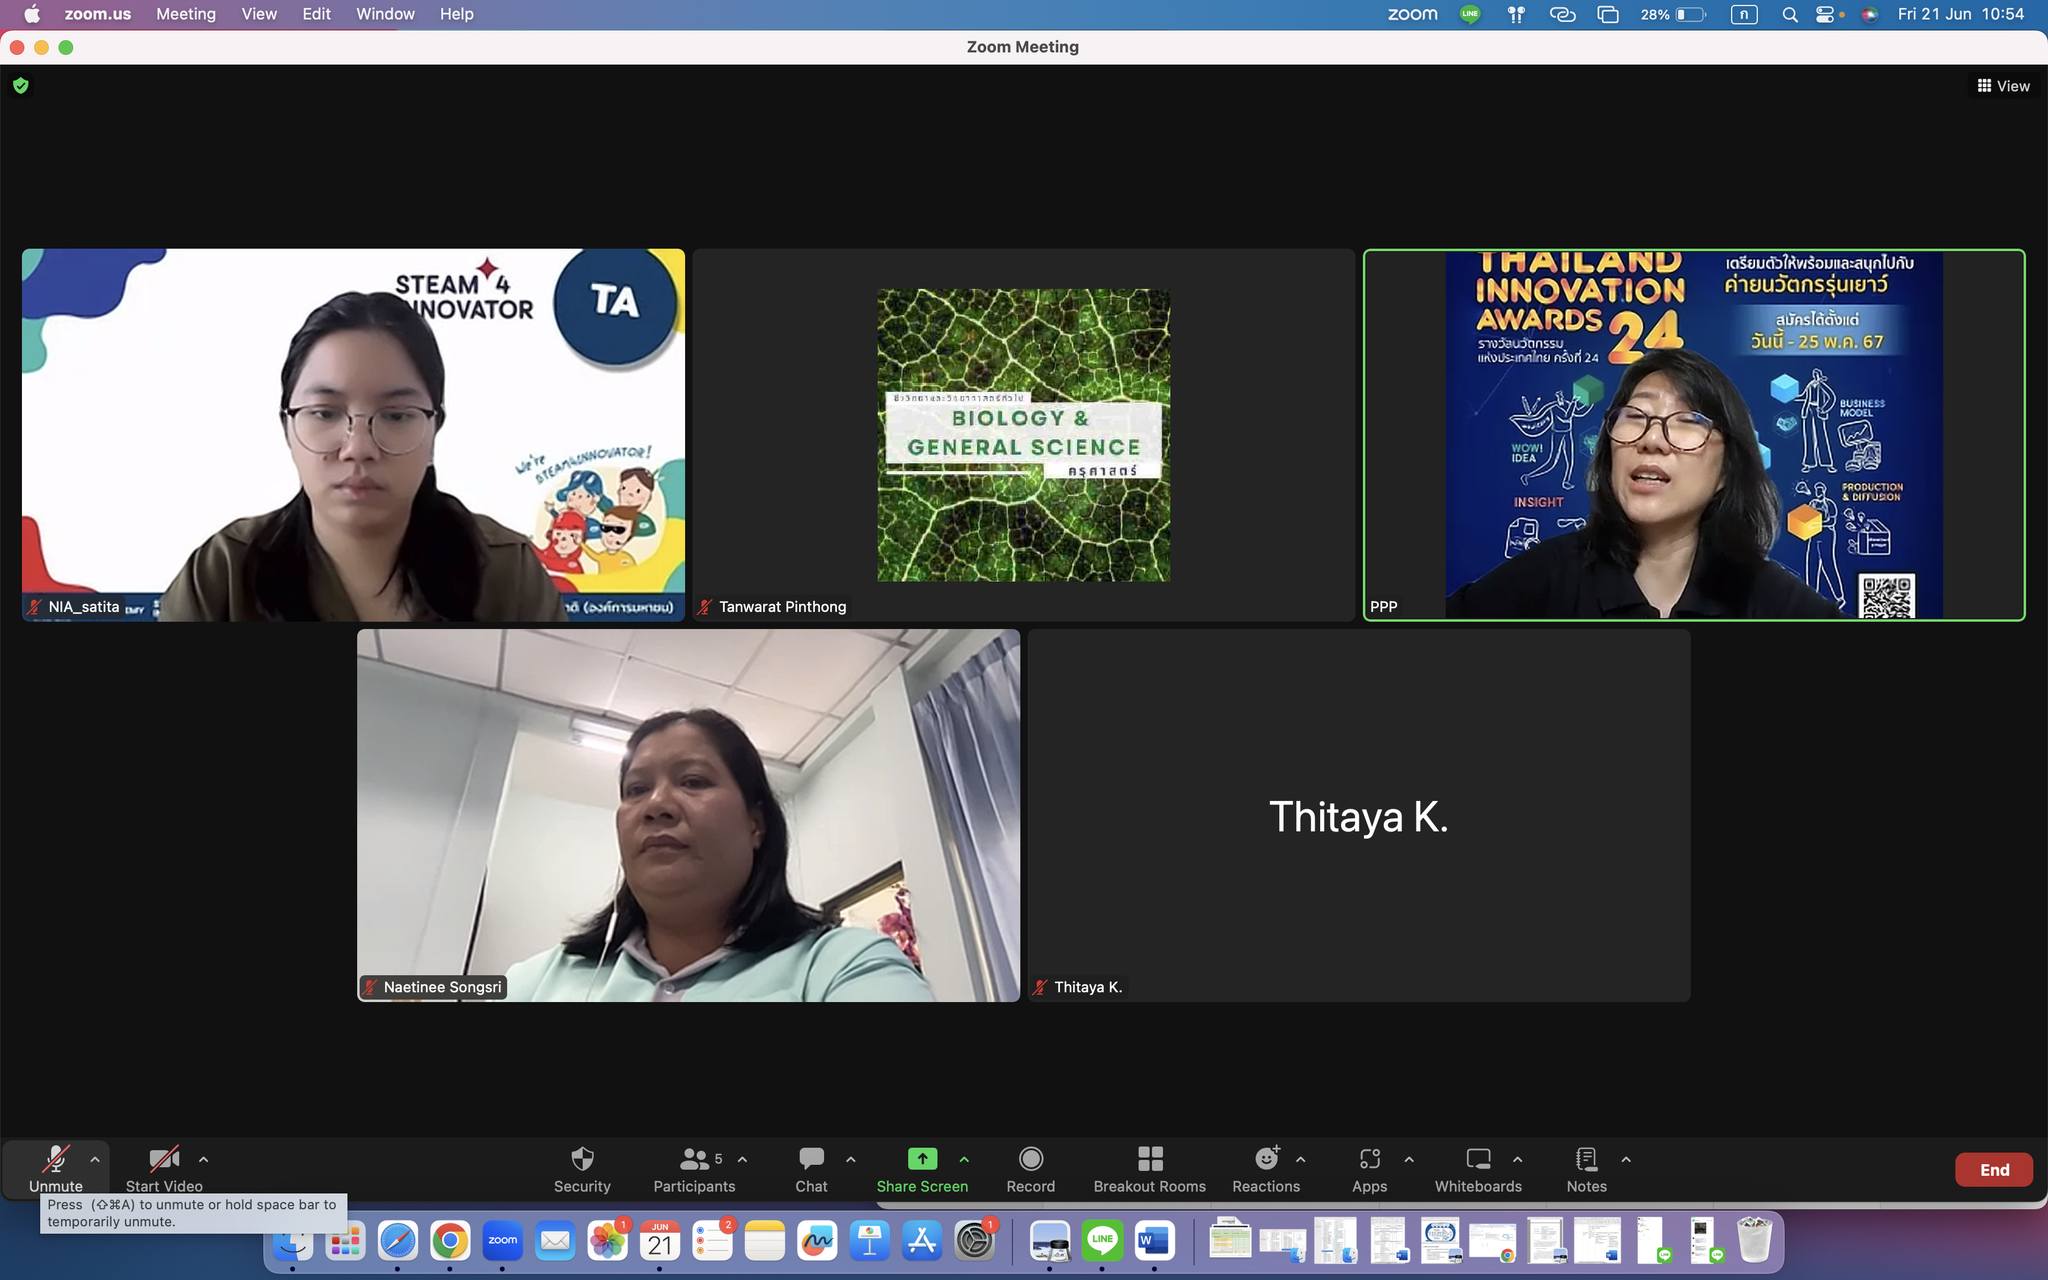Open the View layout selector
Viewport: 2048px width, 1280px height.
pos(2003,86)
